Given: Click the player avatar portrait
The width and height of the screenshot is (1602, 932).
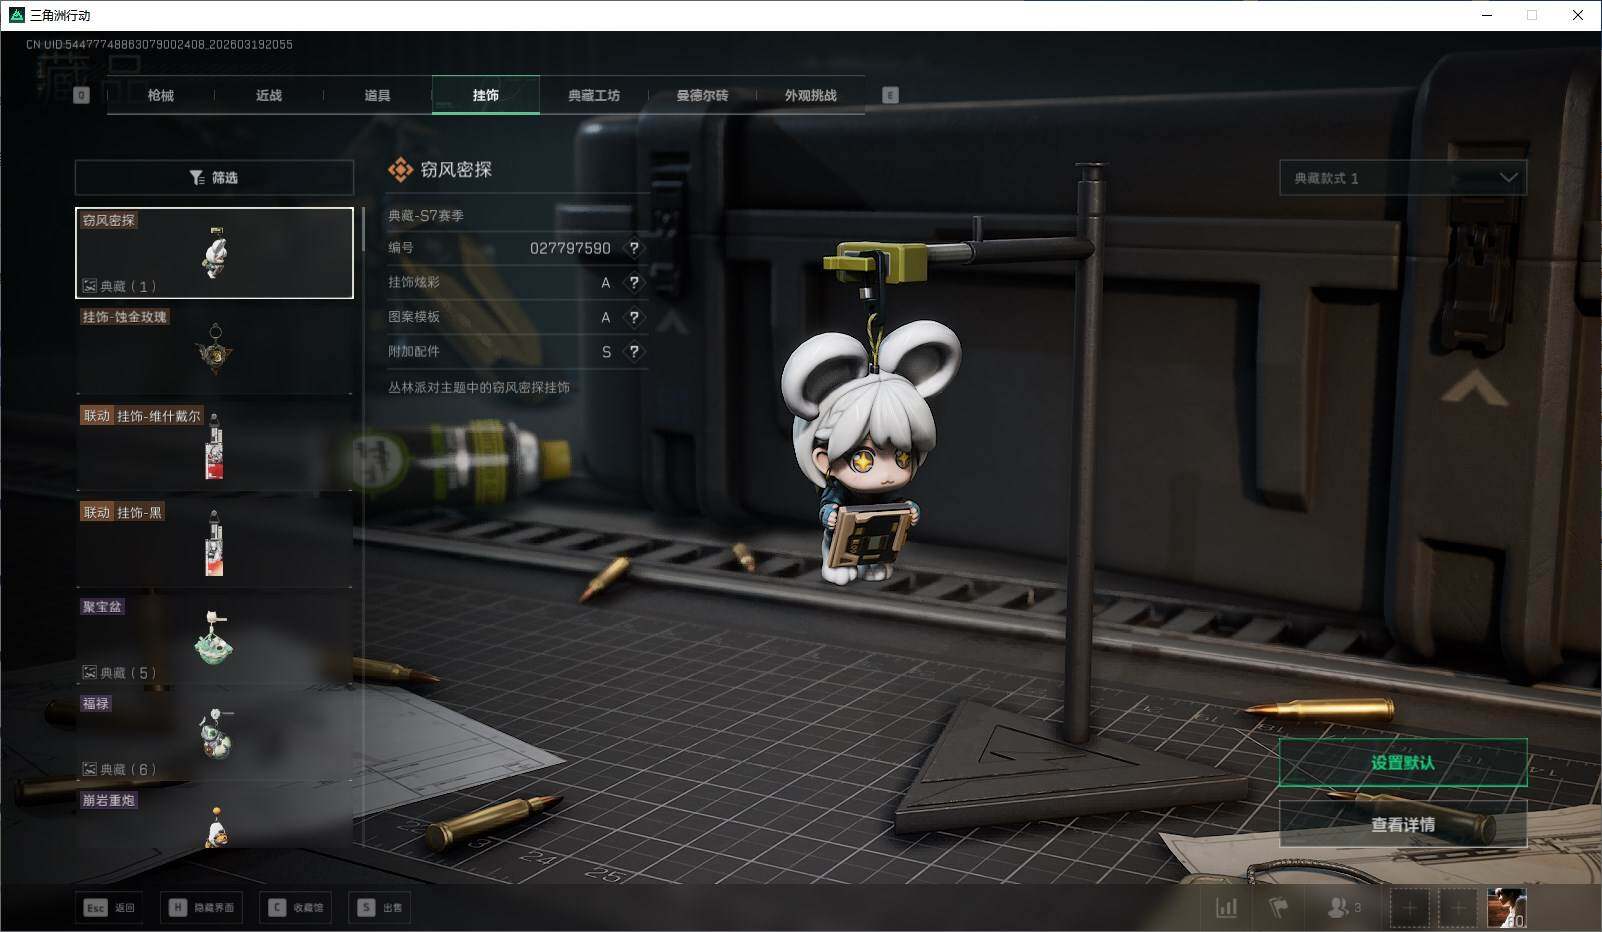Looking at the screenshot, I should [x=1506, y=907].
